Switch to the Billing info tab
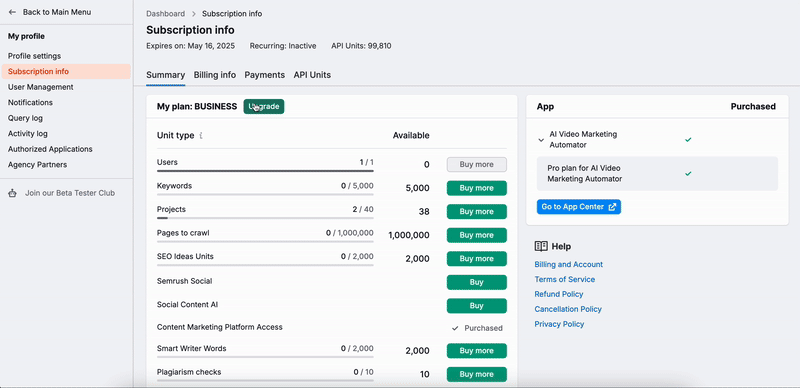This screenshot has height=388, width=800. pyautogui.click(x=215, y=75)
